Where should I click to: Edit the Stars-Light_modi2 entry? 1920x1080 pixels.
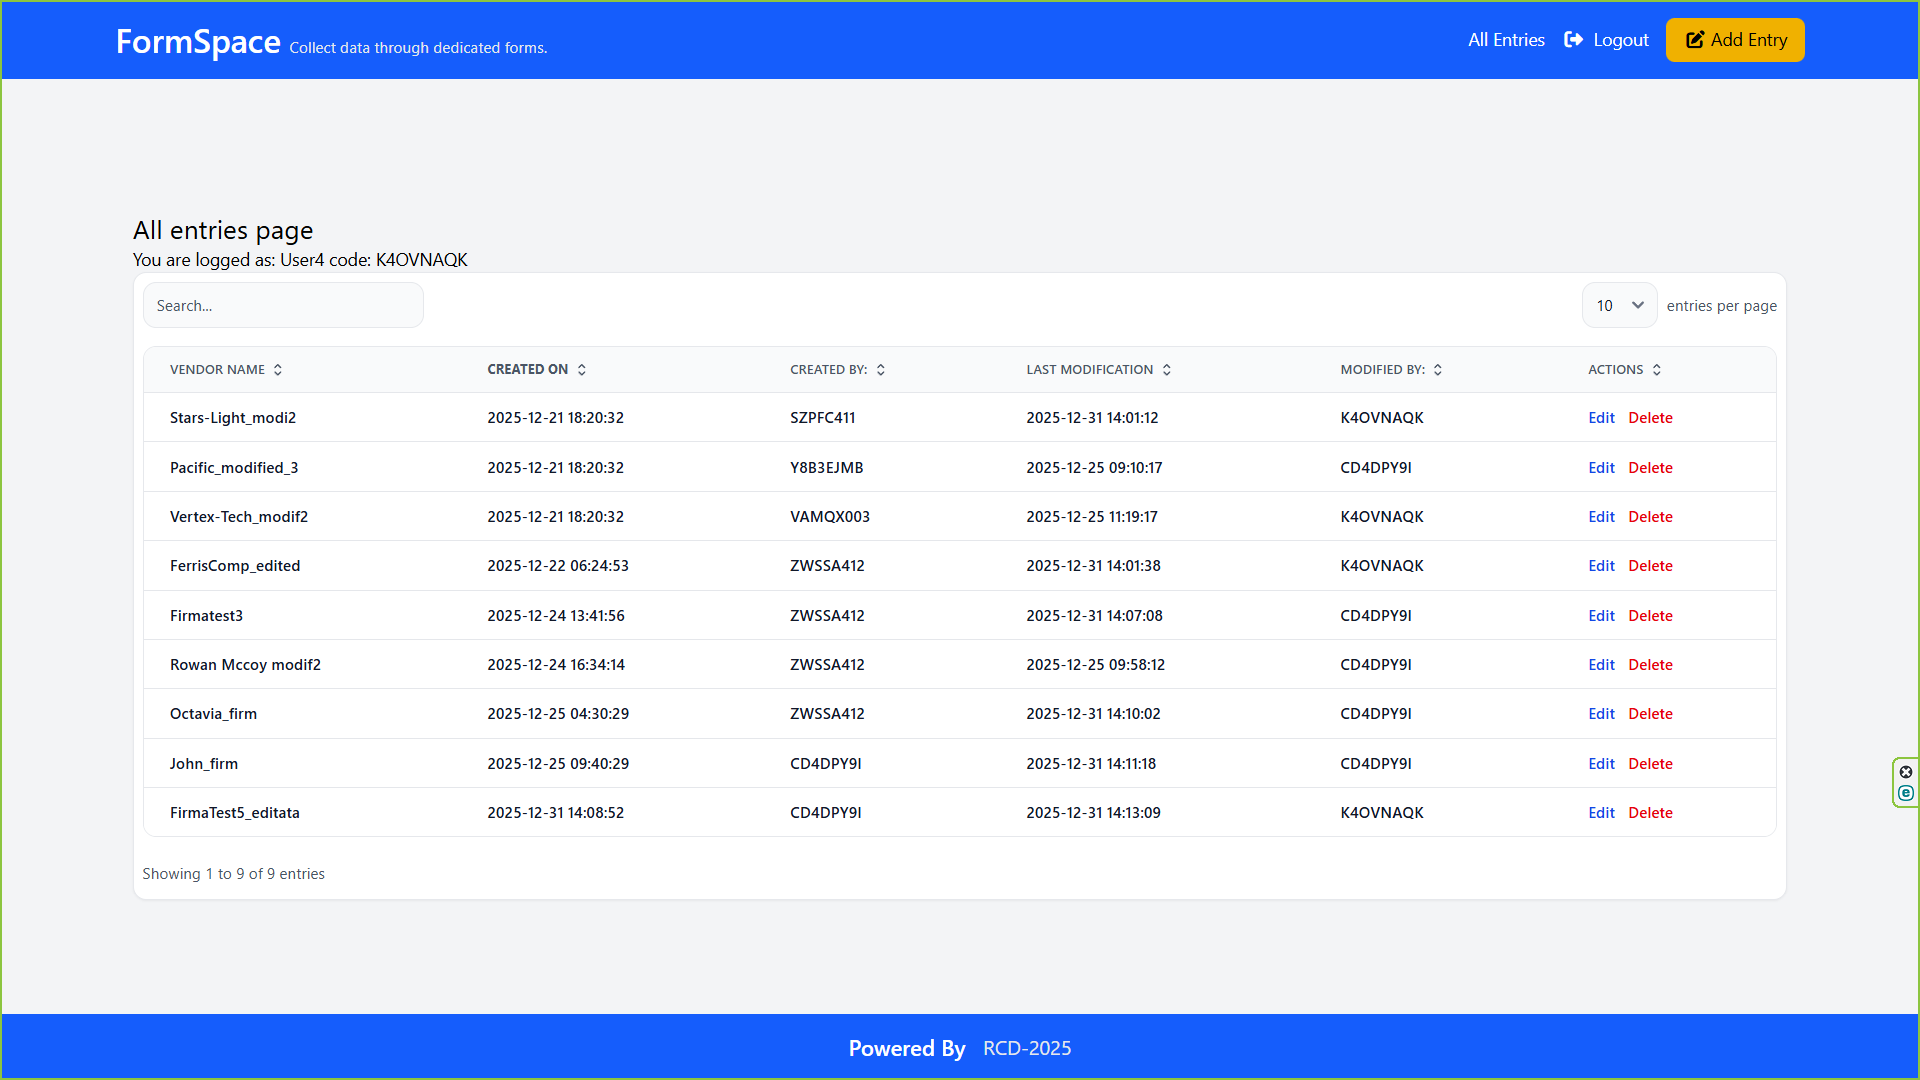pyautogui.click(x=1601, y=418)
